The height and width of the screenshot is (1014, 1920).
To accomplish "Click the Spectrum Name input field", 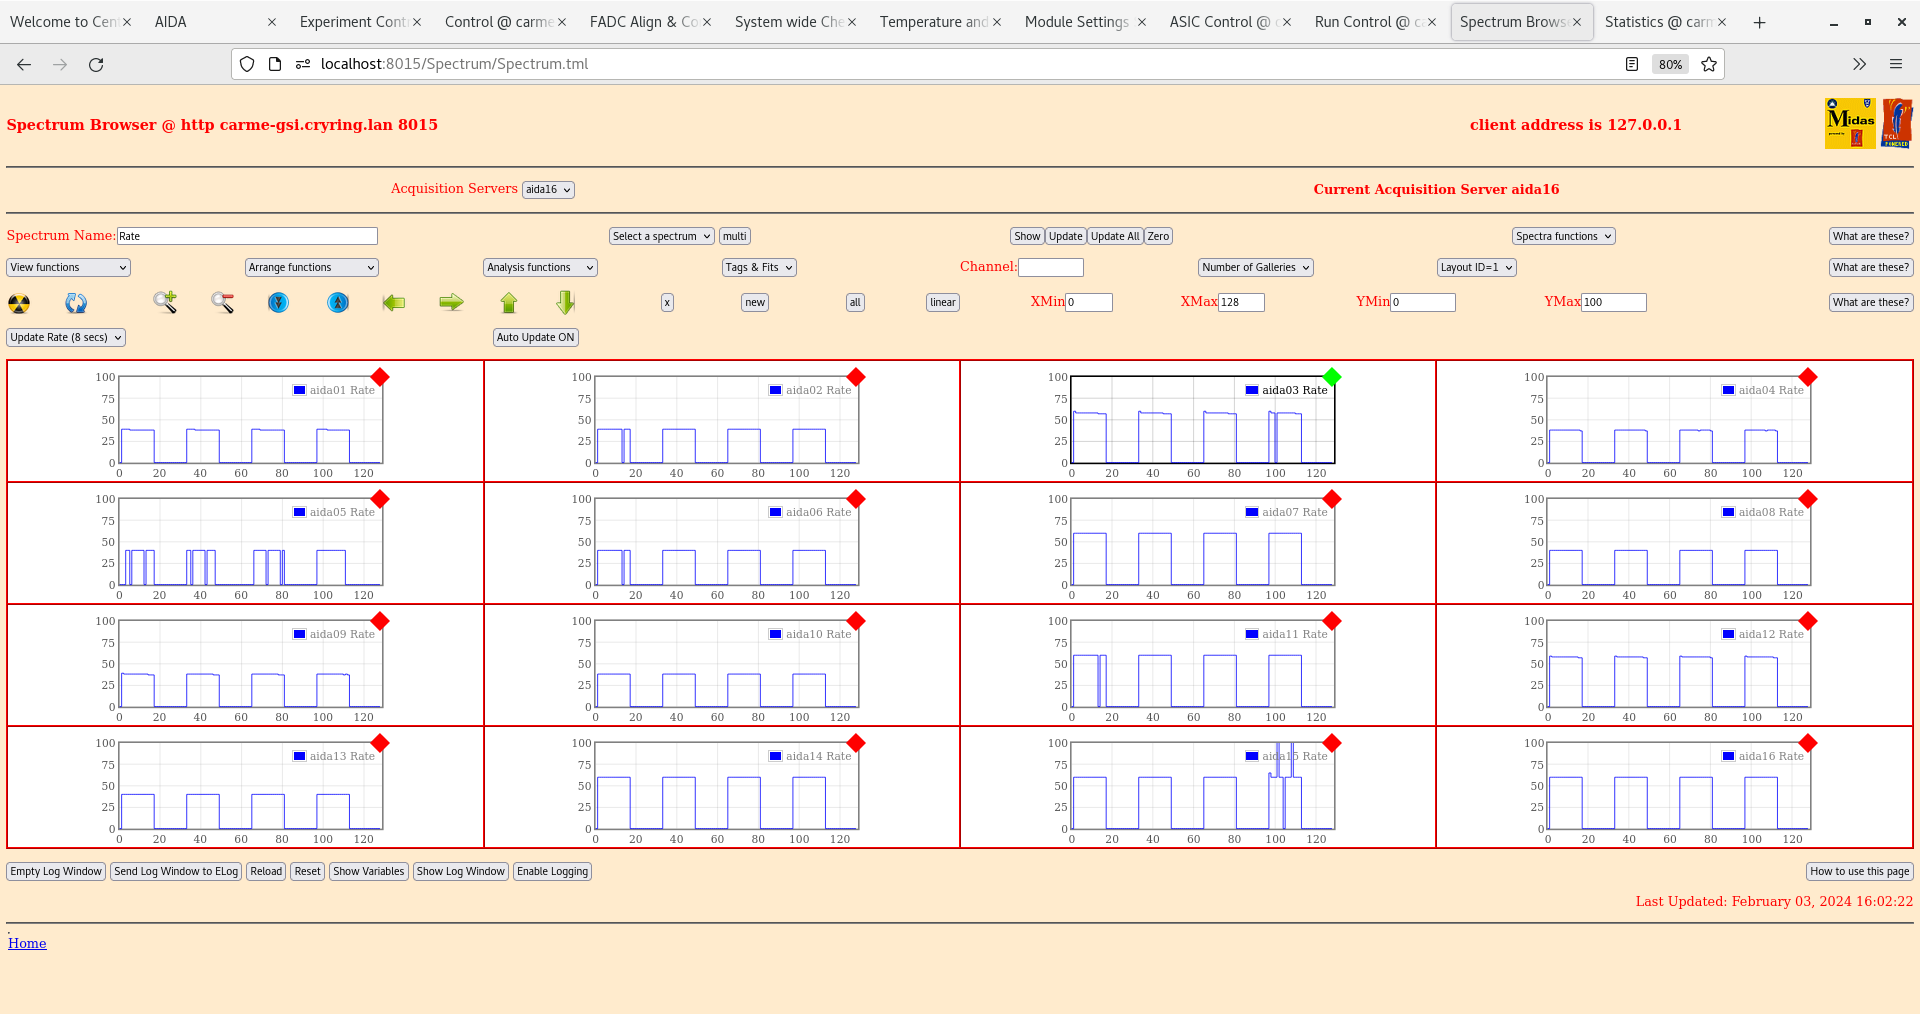I will tap(247, 236).
